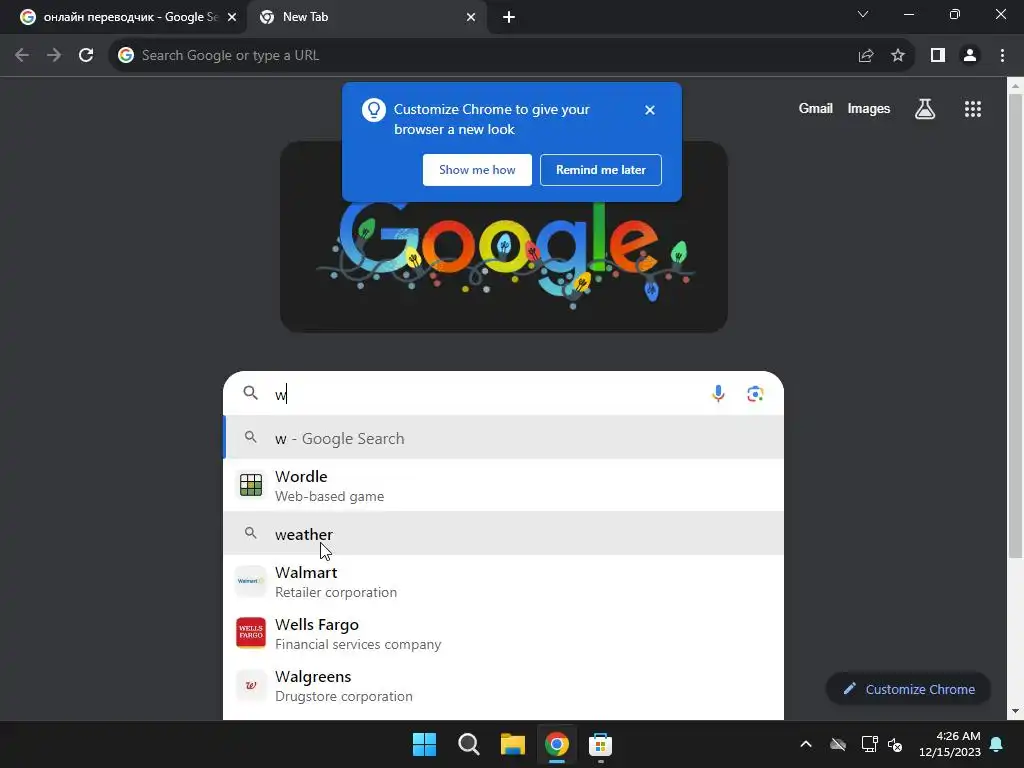Viewport: 1024px width, 768px height.
Task: Open File Explorer from taskbar
Action: coord(513,744)
